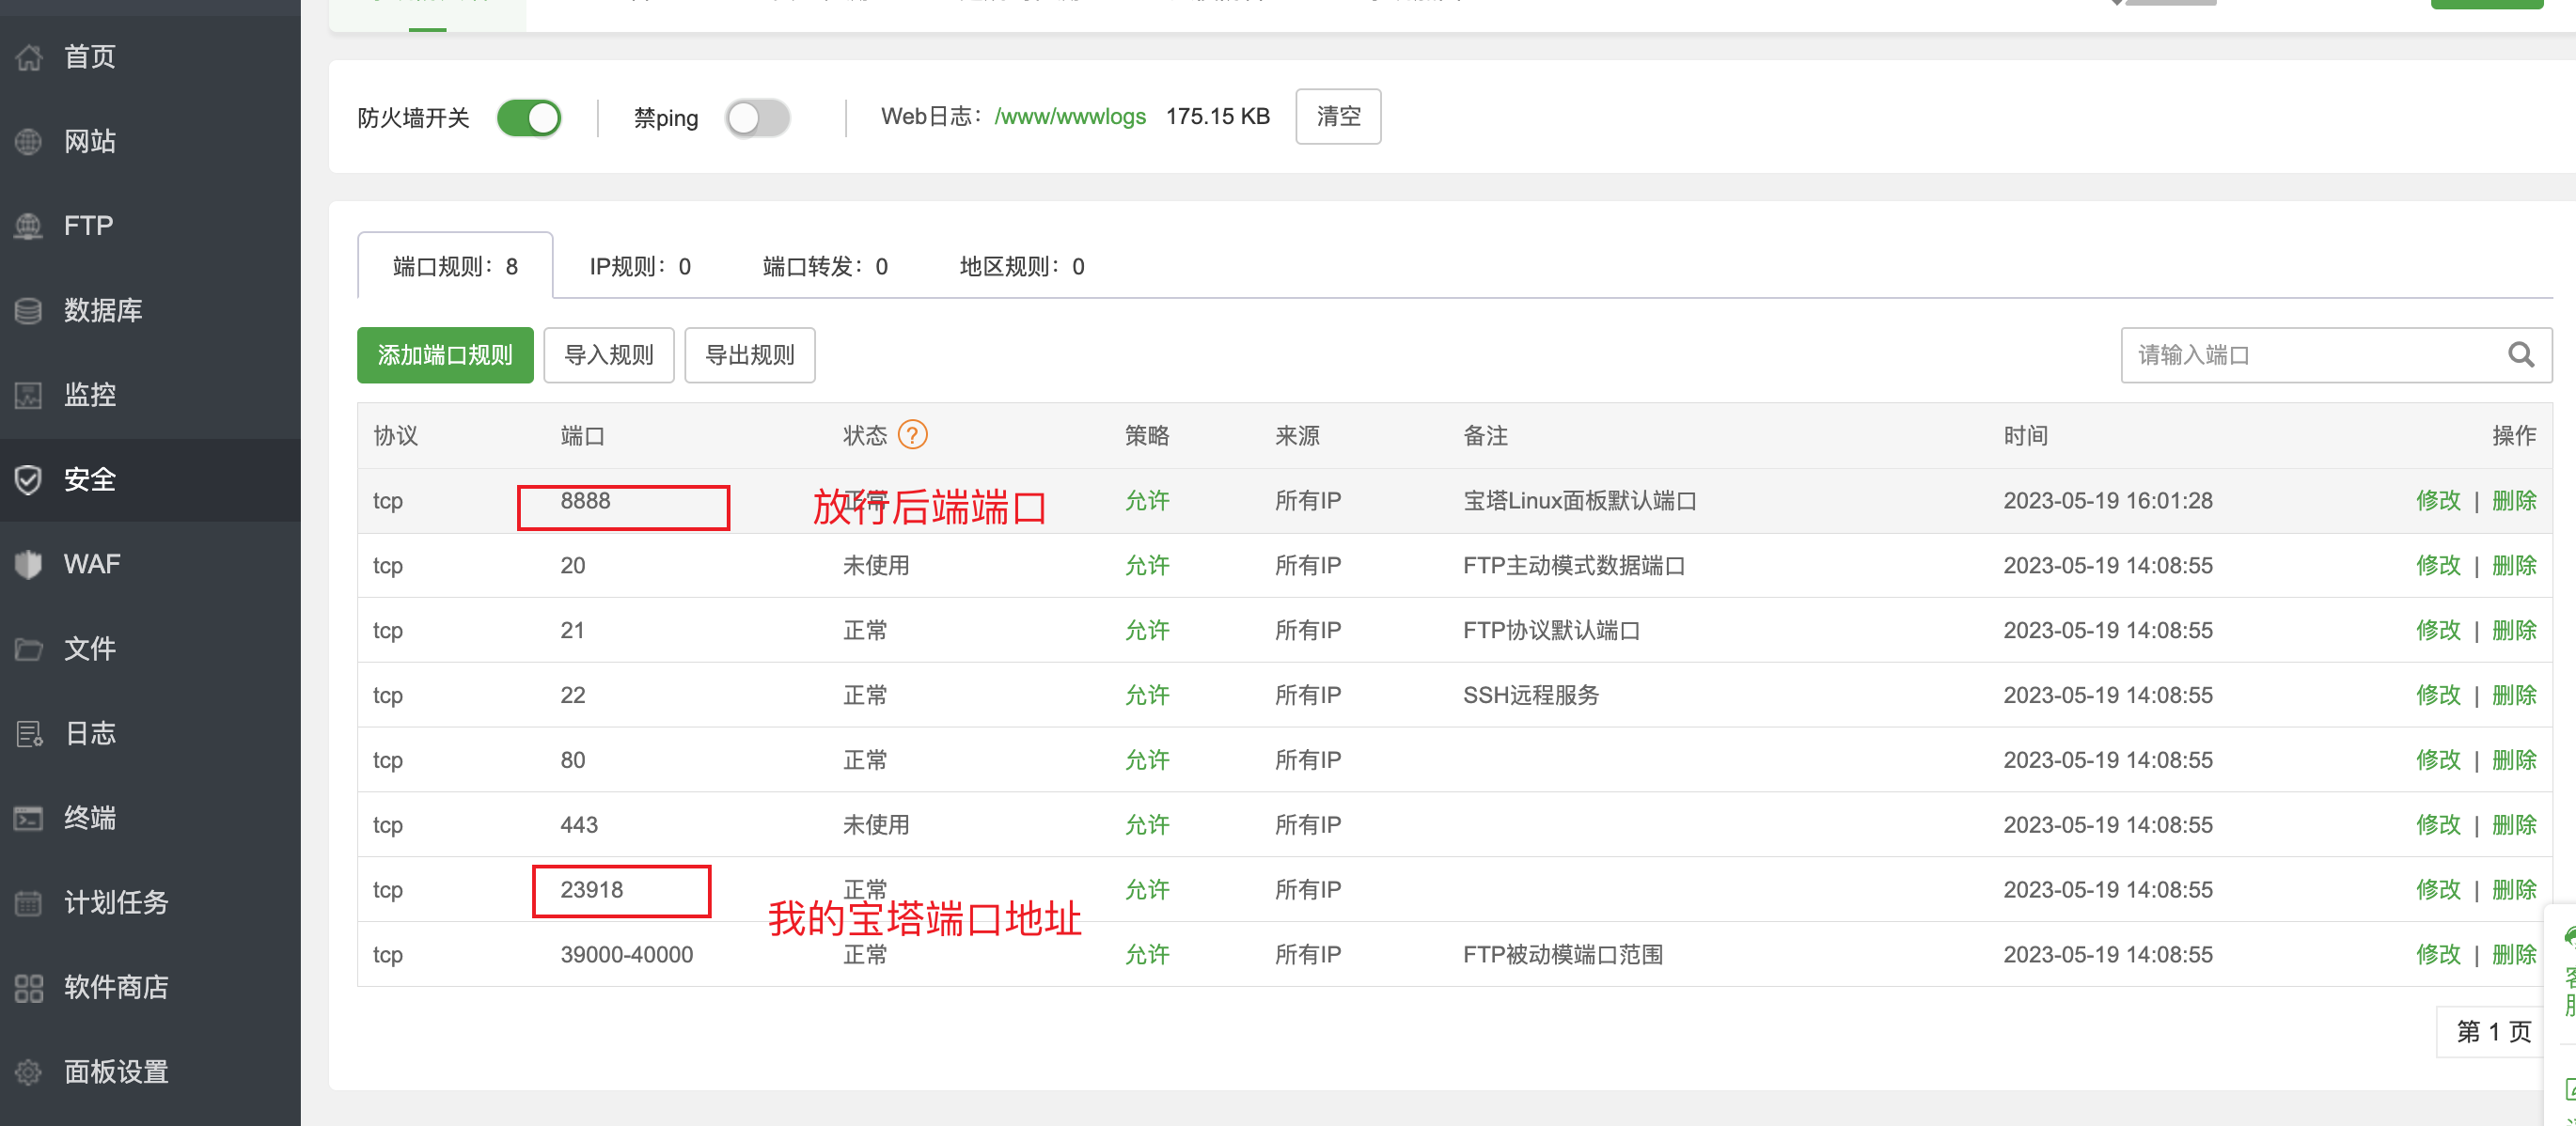Go to 软件商店 menu item
This screenshot has height=1126, width=2576.
116,987
